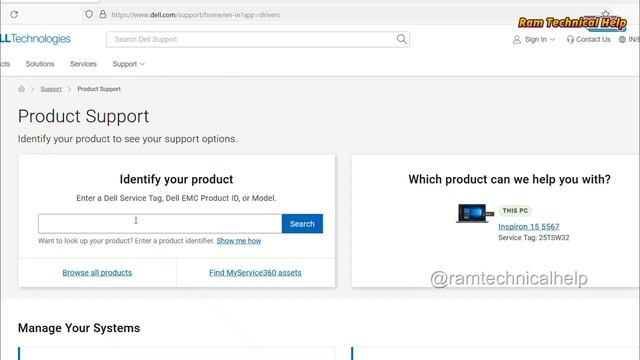640x360 pixels.
Task: Click the Sign In user icon
Action: (x=517, y=40)
